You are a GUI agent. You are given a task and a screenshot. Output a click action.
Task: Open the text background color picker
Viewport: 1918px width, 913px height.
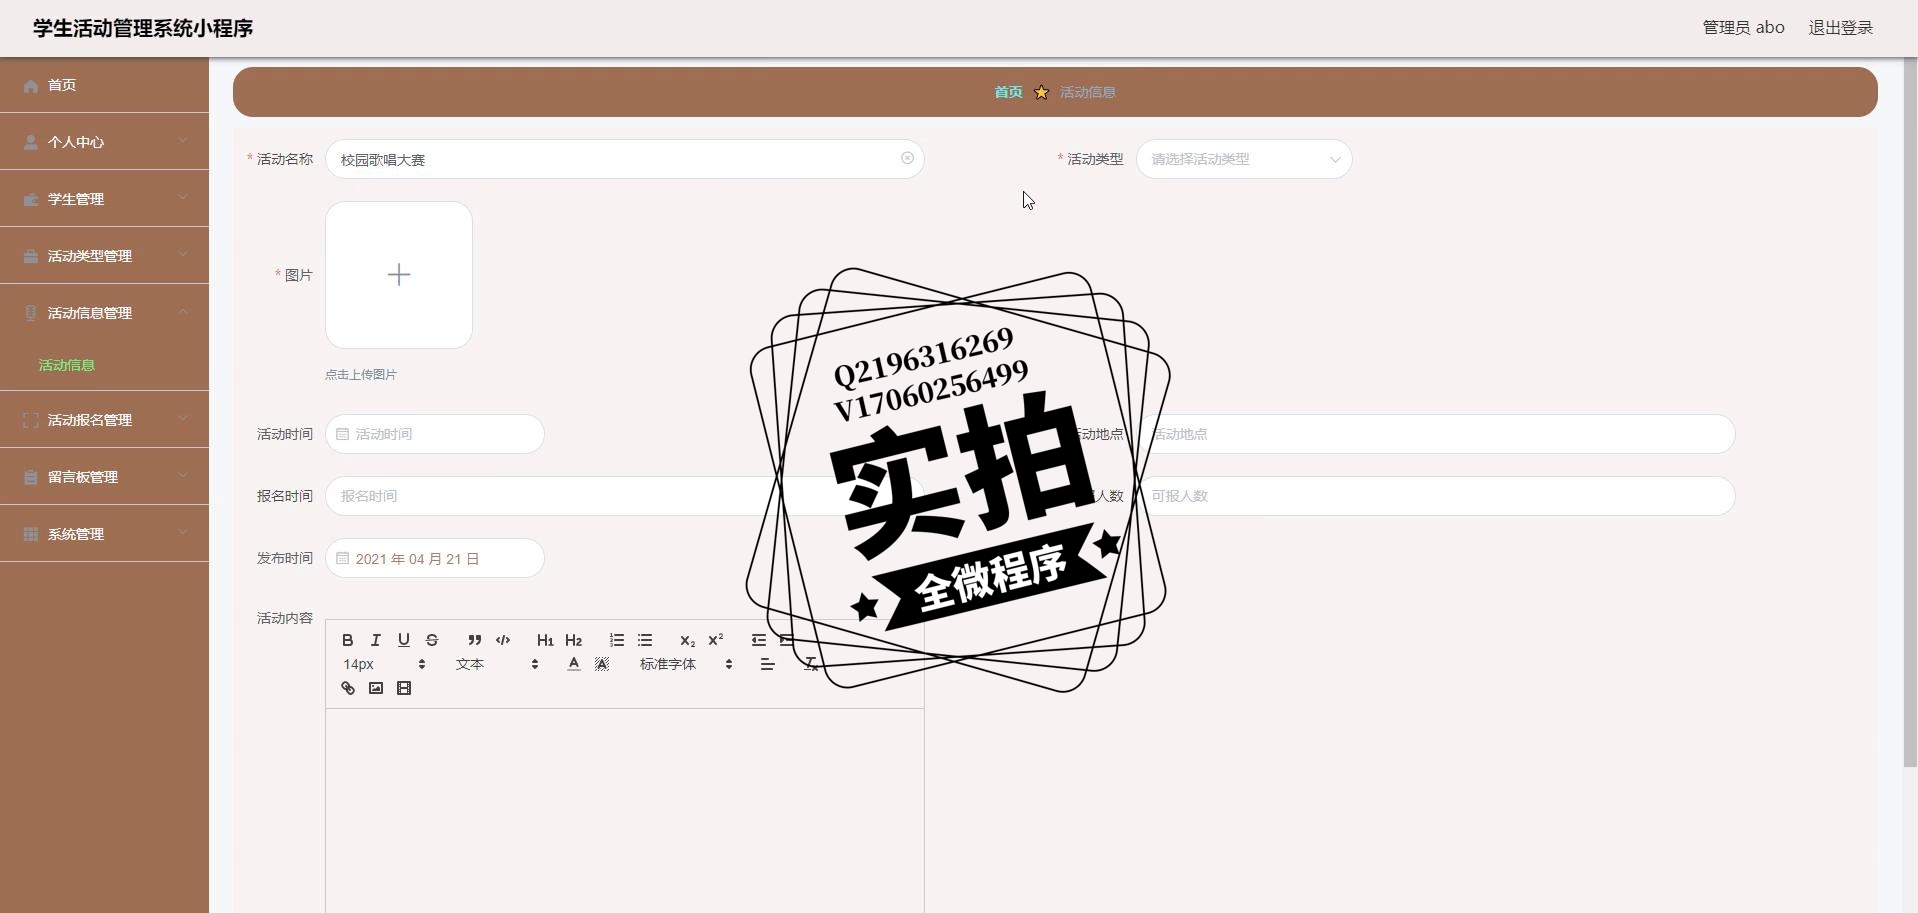[602, 664]
